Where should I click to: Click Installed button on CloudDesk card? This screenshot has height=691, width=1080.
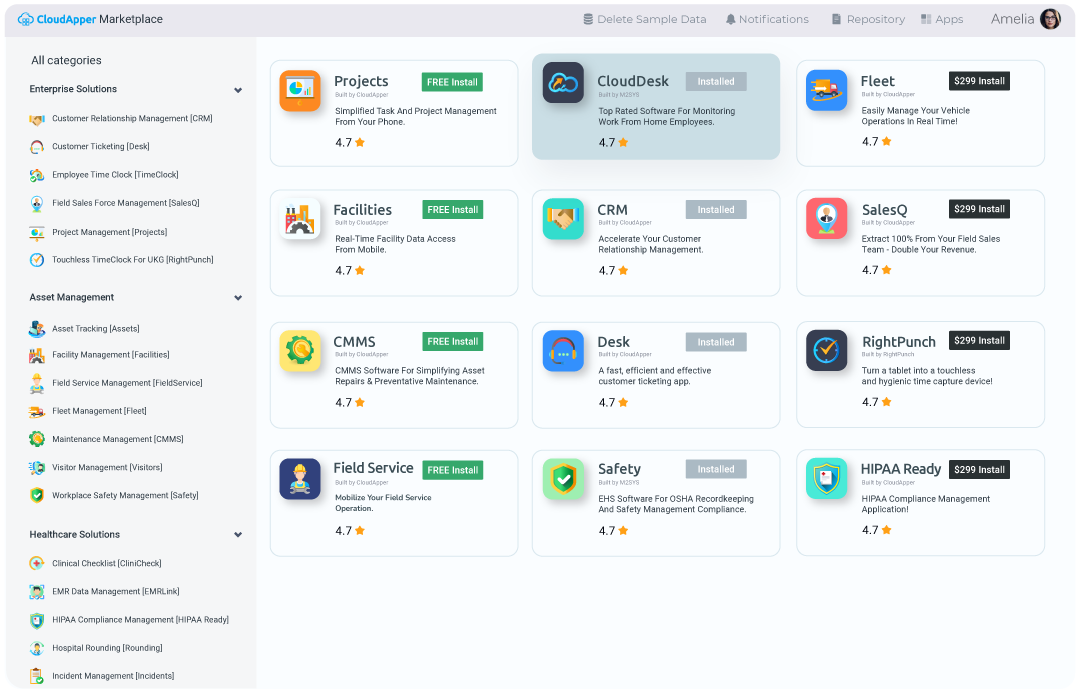[716, 81]
